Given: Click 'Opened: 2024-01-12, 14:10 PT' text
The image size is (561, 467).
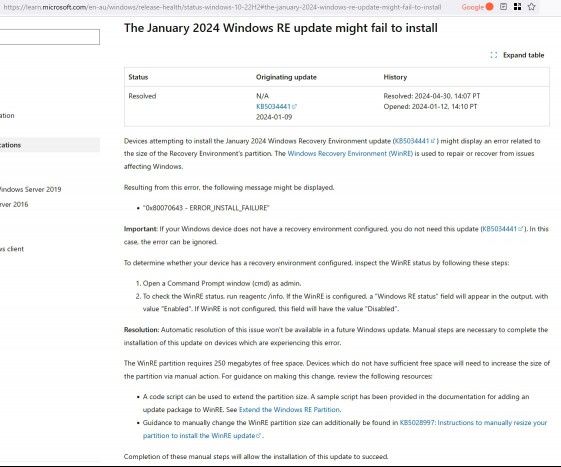Looking at the screenshot, I should [430, 107].
